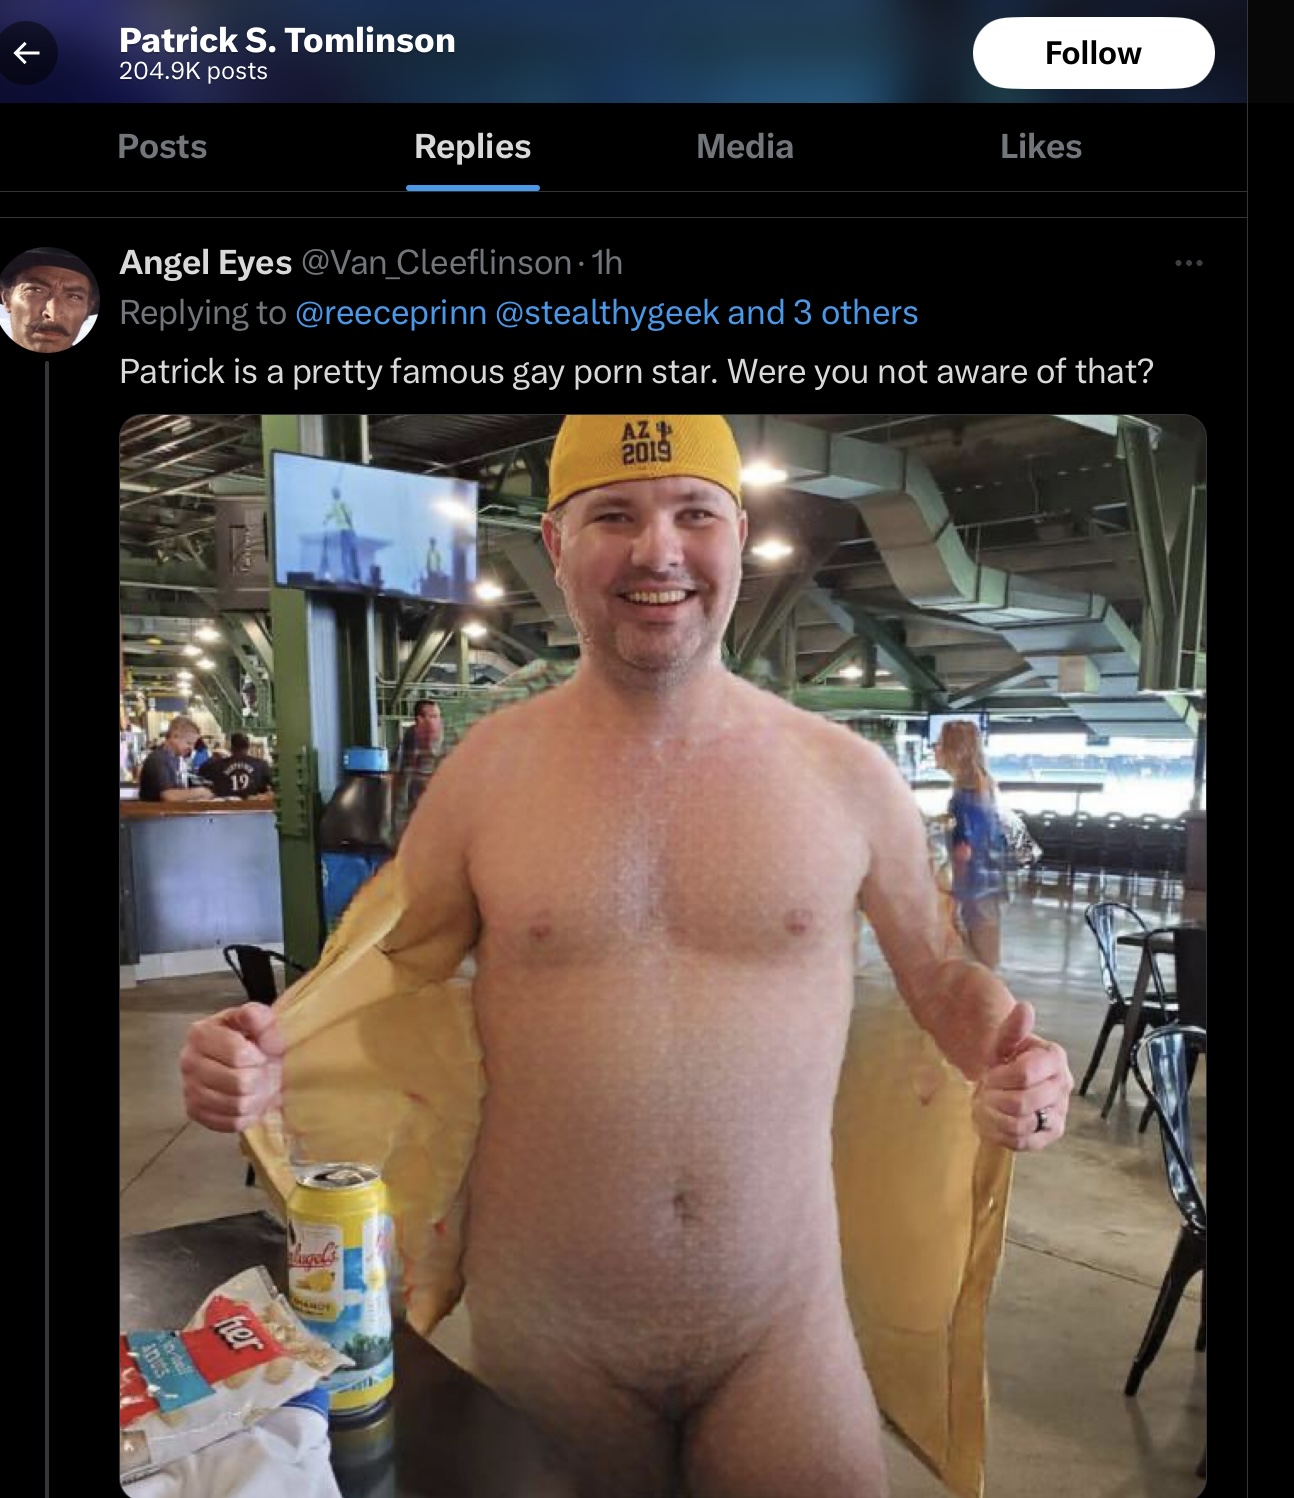The image size is (1294, 1498).
Task: Open the @stealthygeek mention
Action: pyautogui.click(x=607, y=313)
